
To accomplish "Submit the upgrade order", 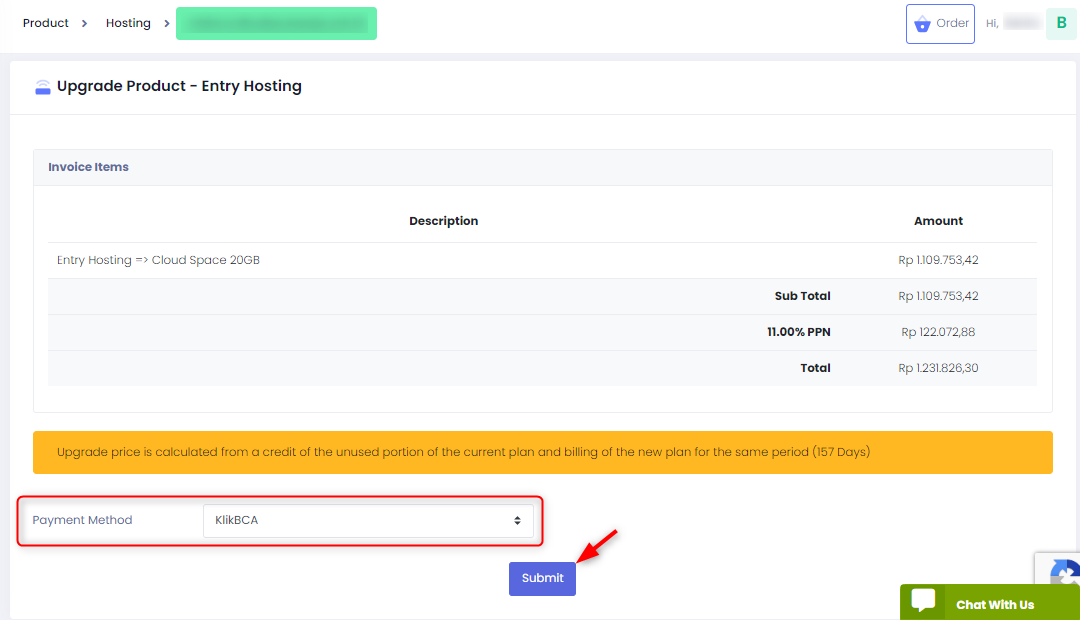I will pyautogui.click(x=542, y=579).
